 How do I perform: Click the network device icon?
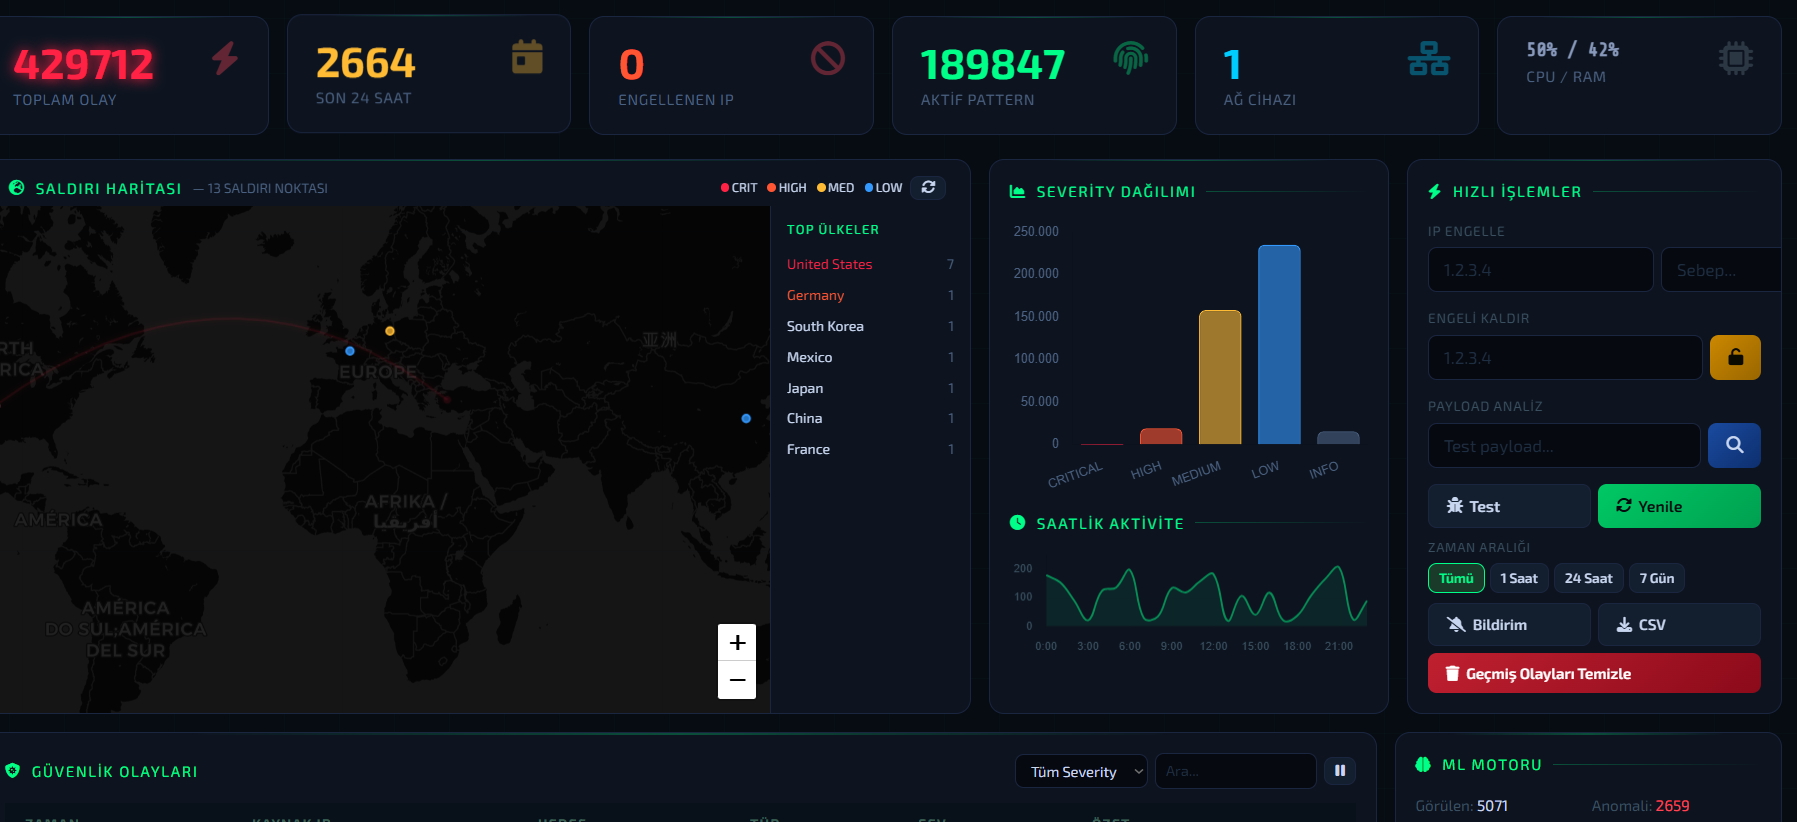pyautogui.click(x=1428, y=59)
